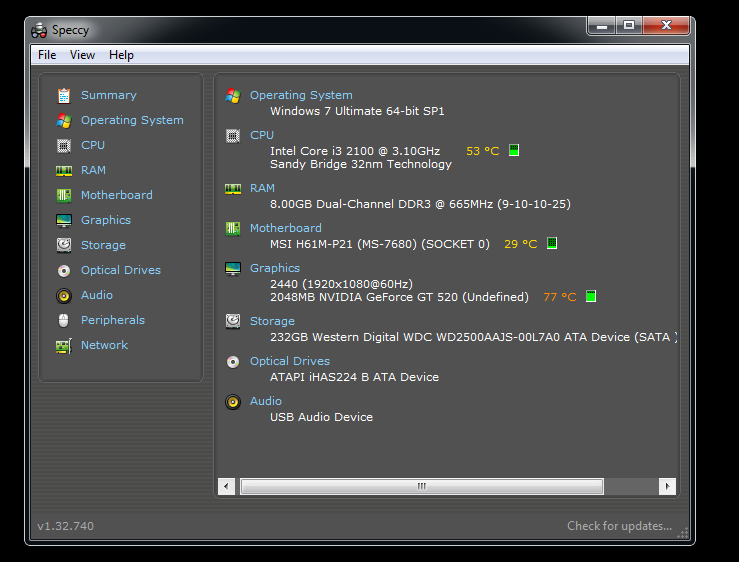Click the Speccy app icon in title bar
The width and height of the screenshot is (739, 562).
coord(39,30)
